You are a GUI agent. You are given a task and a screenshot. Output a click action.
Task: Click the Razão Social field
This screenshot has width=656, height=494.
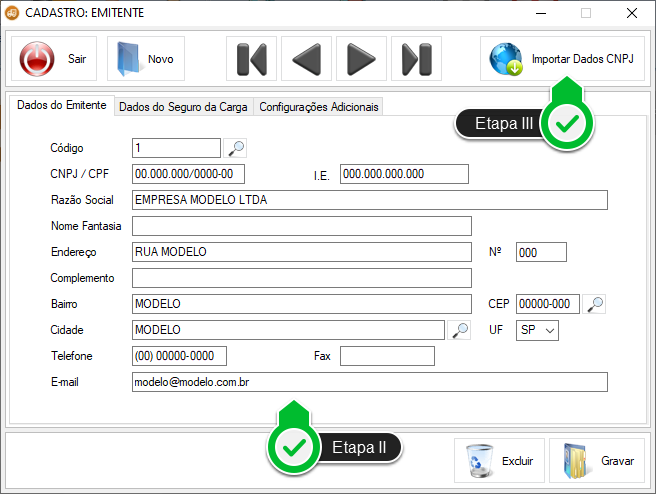coord(370,200)
